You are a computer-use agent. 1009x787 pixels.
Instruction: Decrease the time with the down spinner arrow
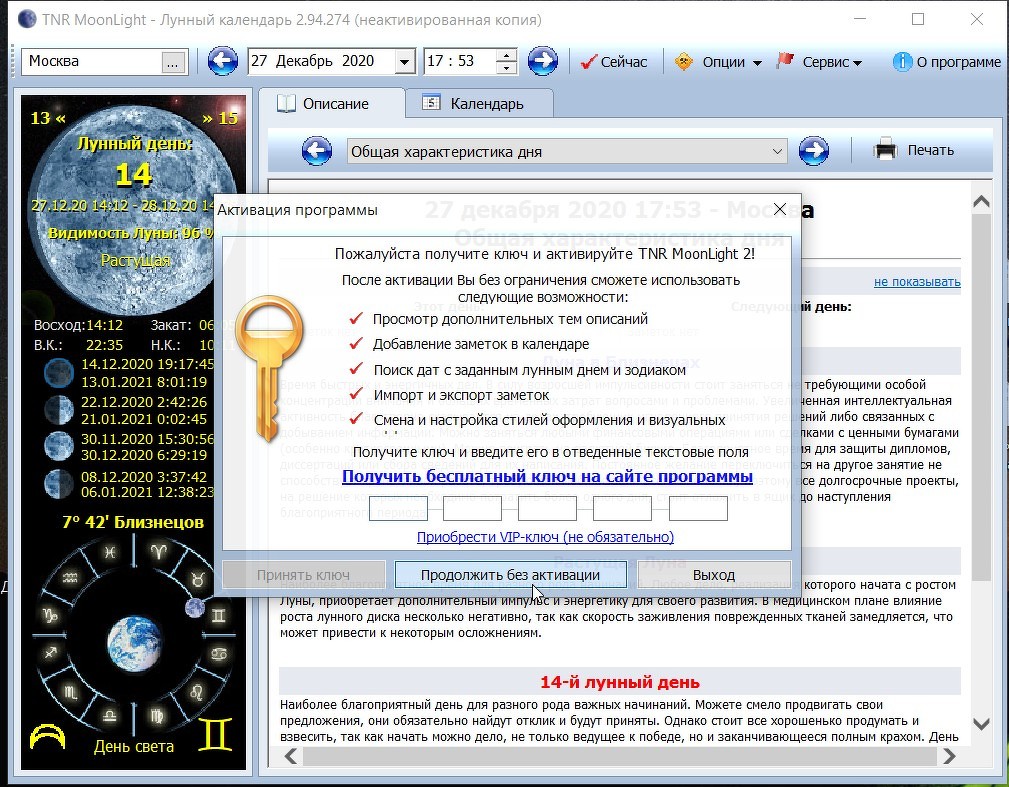[x=506, y=68]
